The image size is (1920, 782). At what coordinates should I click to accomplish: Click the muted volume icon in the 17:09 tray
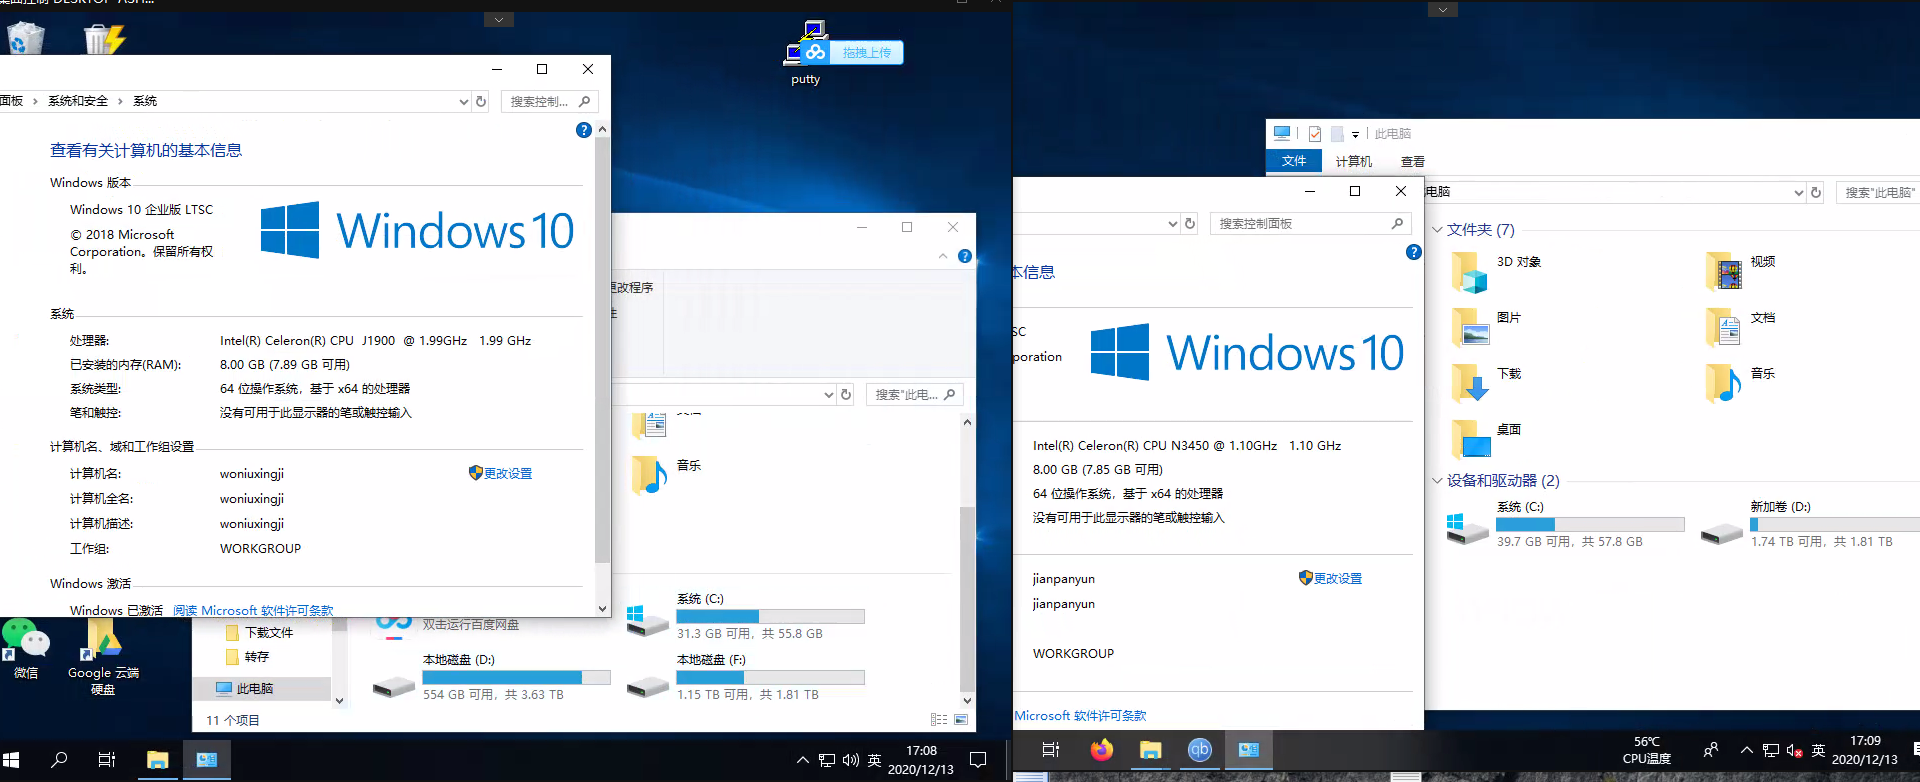pos(1794,750)
